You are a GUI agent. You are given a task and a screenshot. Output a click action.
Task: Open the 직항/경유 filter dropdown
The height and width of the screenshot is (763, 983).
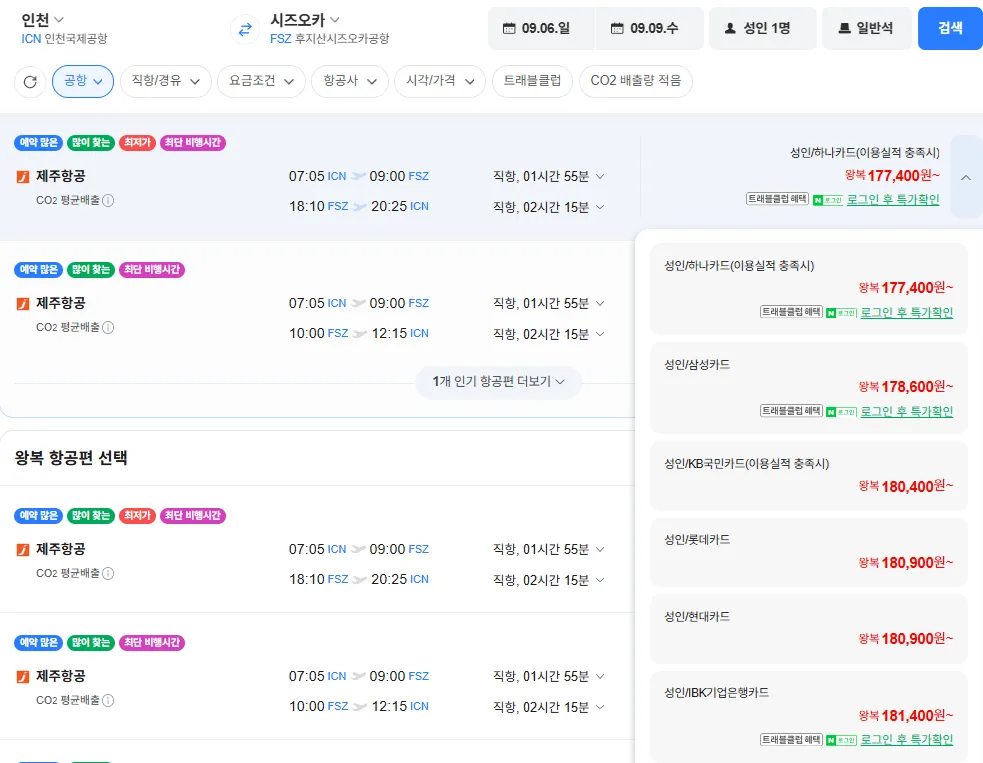[x=166, y=81]
